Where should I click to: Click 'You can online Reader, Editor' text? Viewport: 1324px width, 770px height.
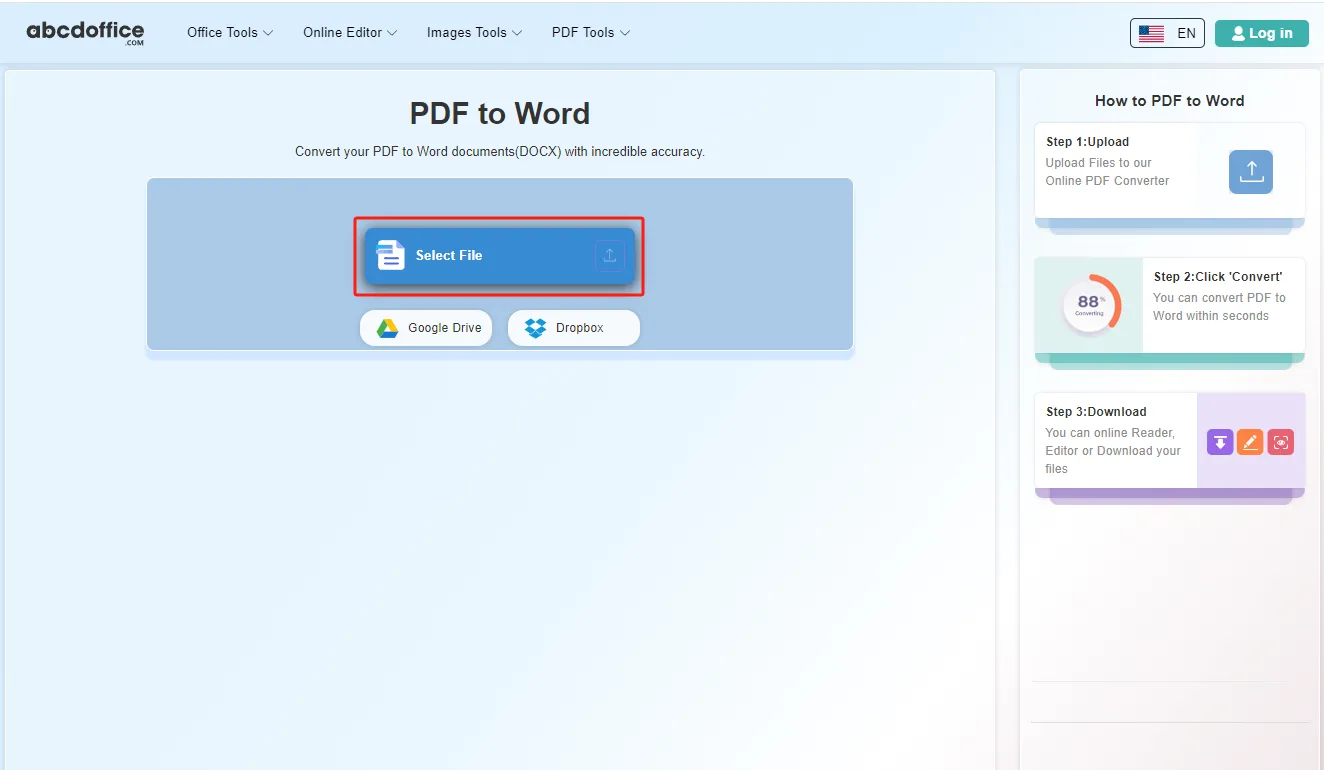pyautogui.click(x=1113, y=451)
